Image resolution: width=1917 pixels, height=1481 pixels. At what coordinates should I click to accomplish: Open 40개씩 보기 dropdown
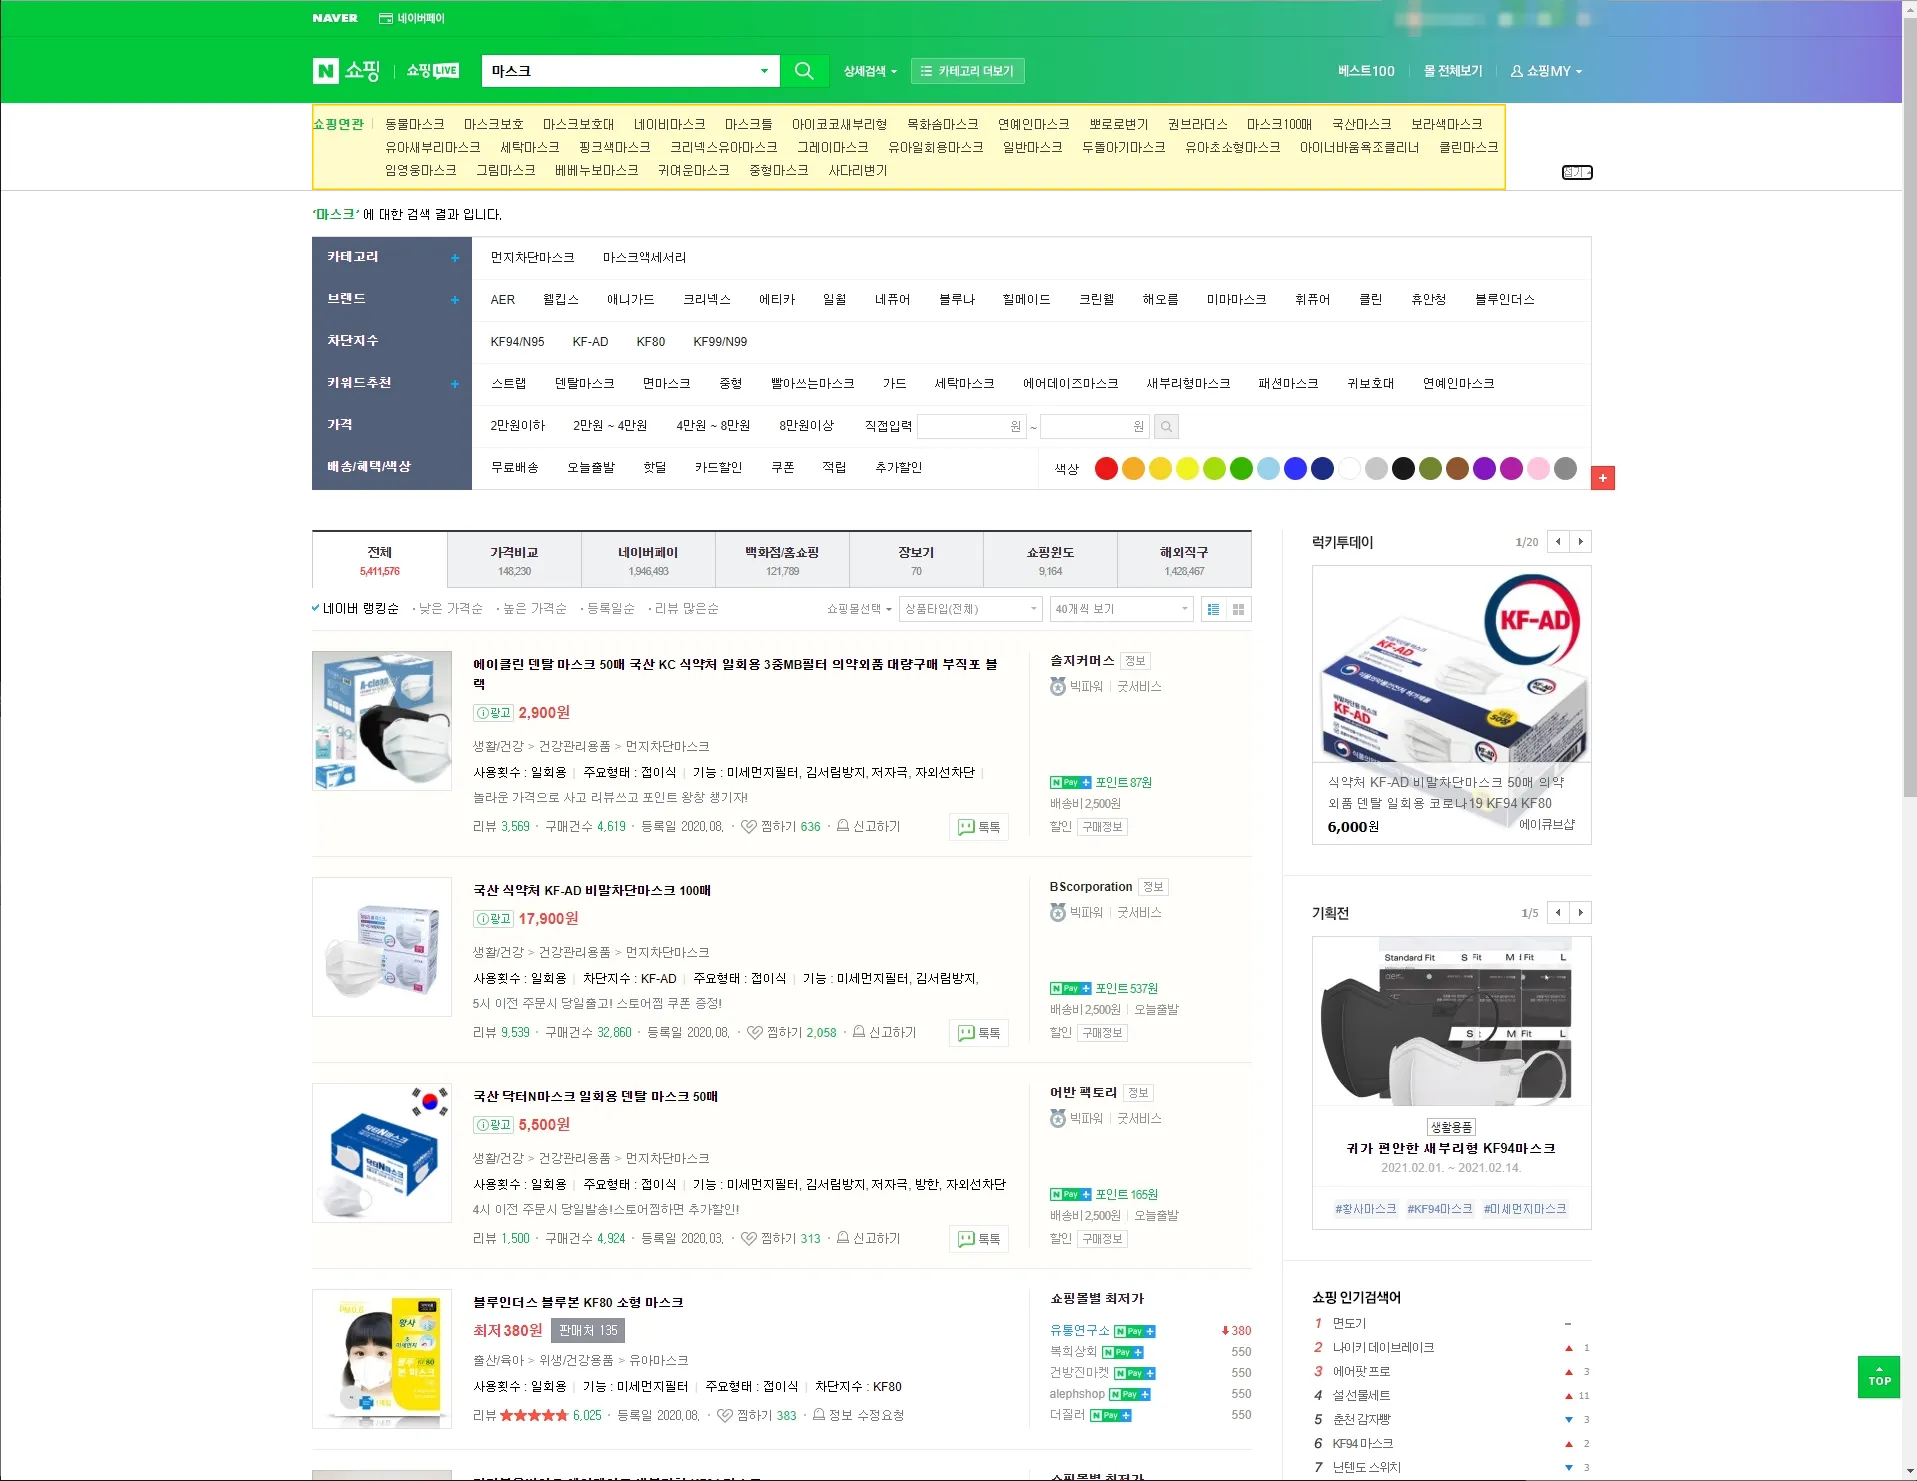(1122, 609)
